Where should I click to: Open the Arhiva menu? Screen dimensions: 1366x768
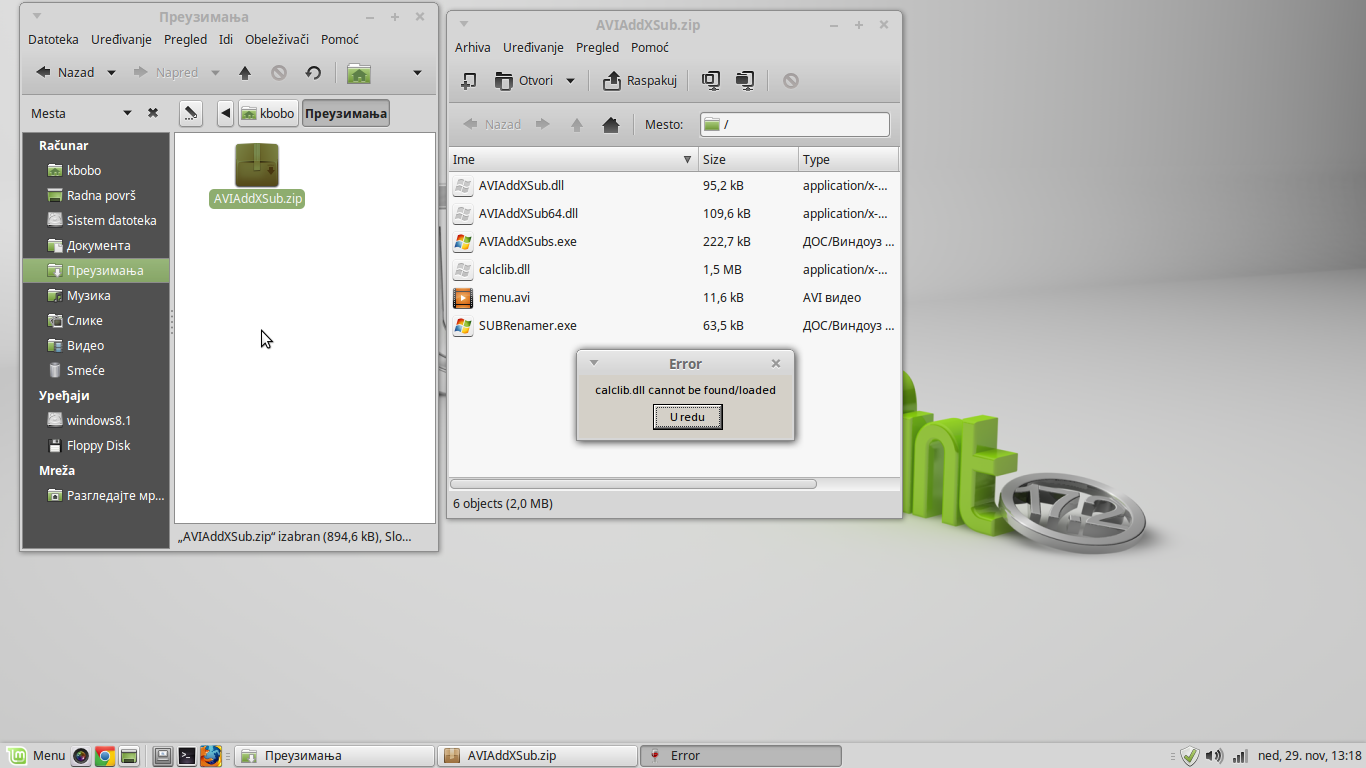point(473,47)
